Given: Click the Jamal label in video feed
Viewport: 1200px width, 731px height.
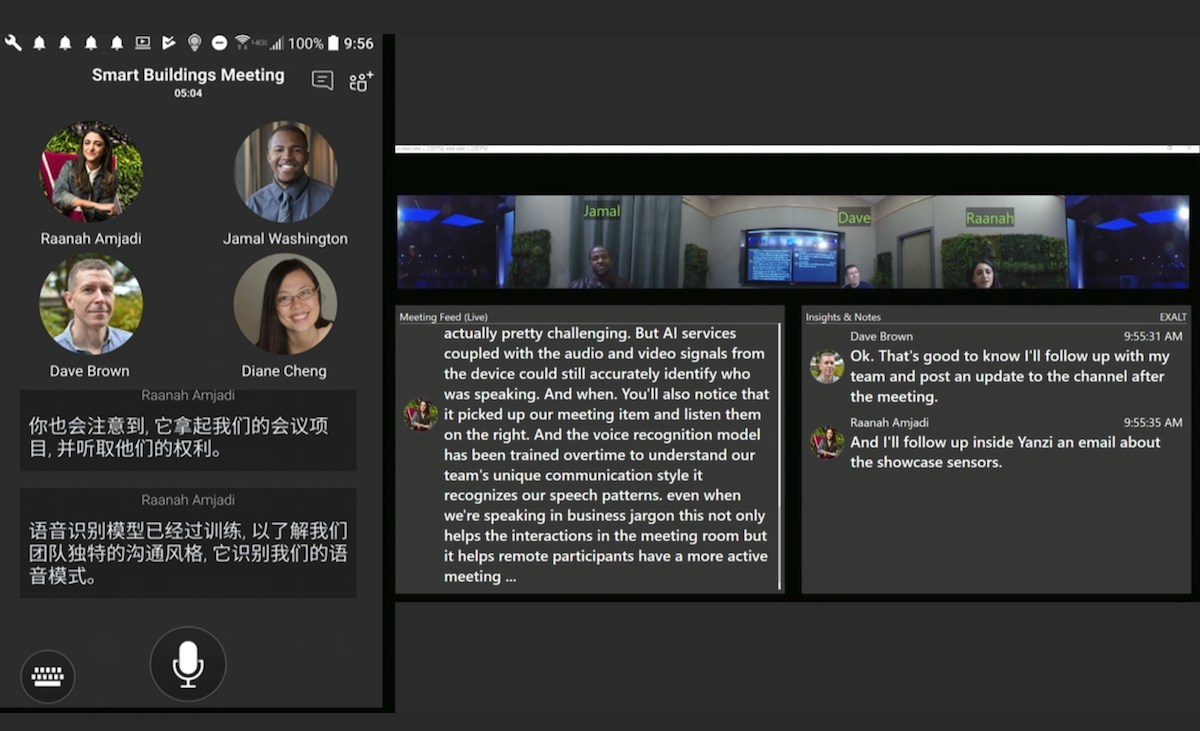Looking at the screenshot, I should coord(602,211).
